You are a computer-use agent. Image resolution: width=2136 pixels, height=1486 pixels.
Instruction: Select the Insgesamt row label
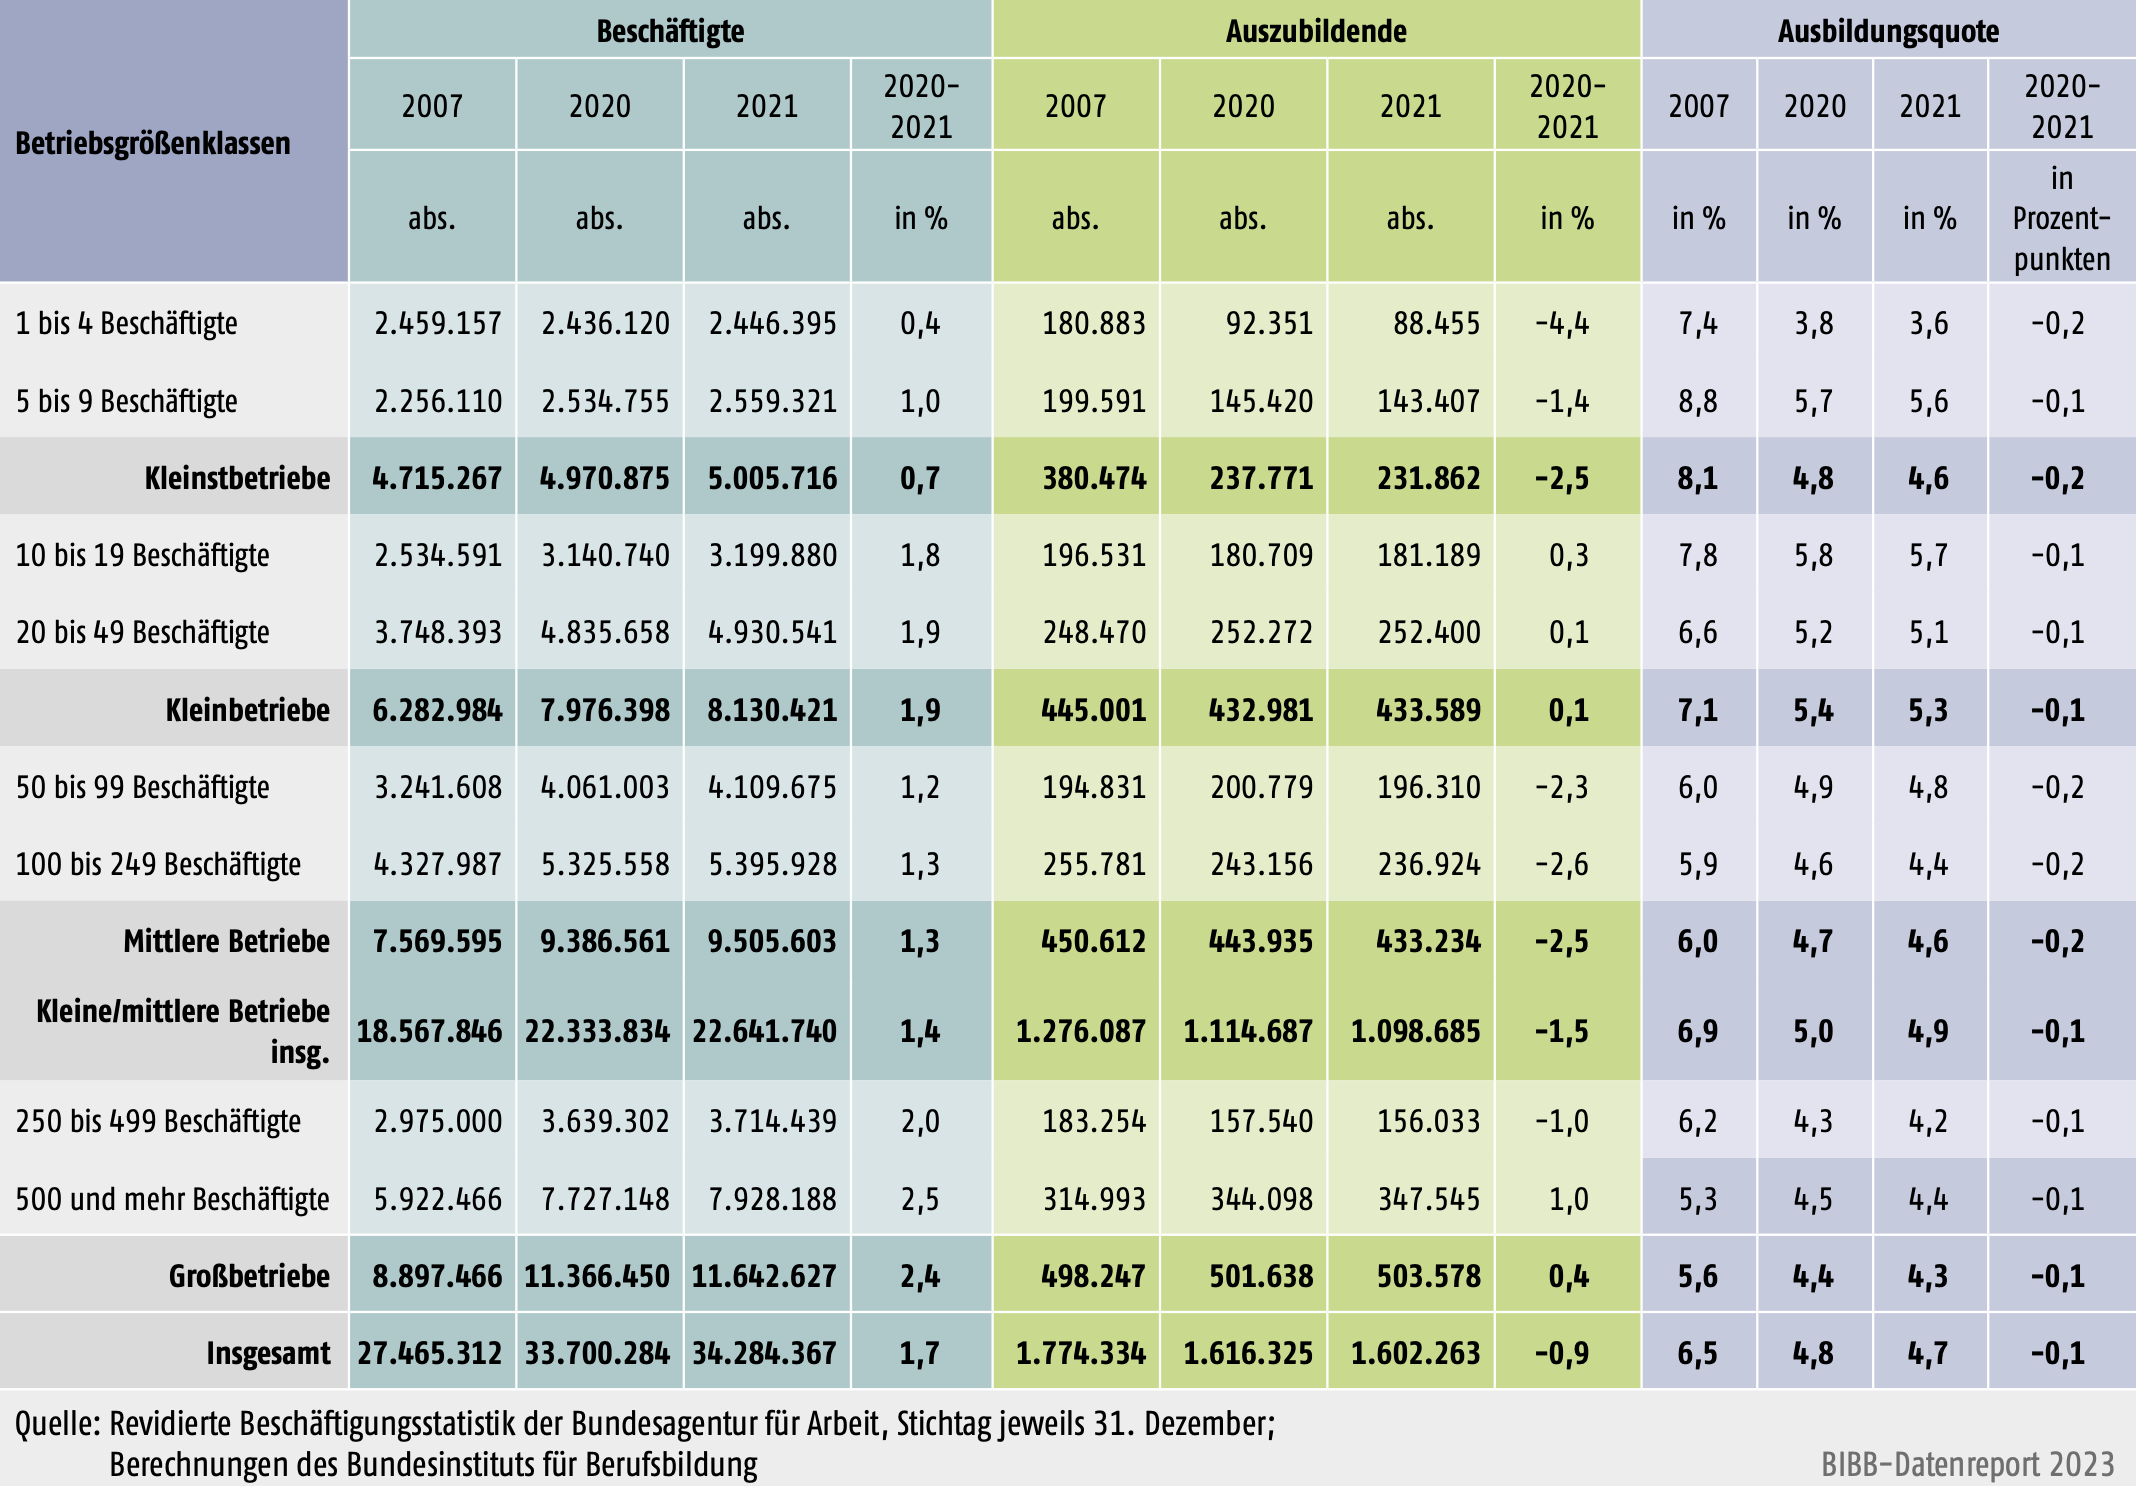(x=268, y=1353)
